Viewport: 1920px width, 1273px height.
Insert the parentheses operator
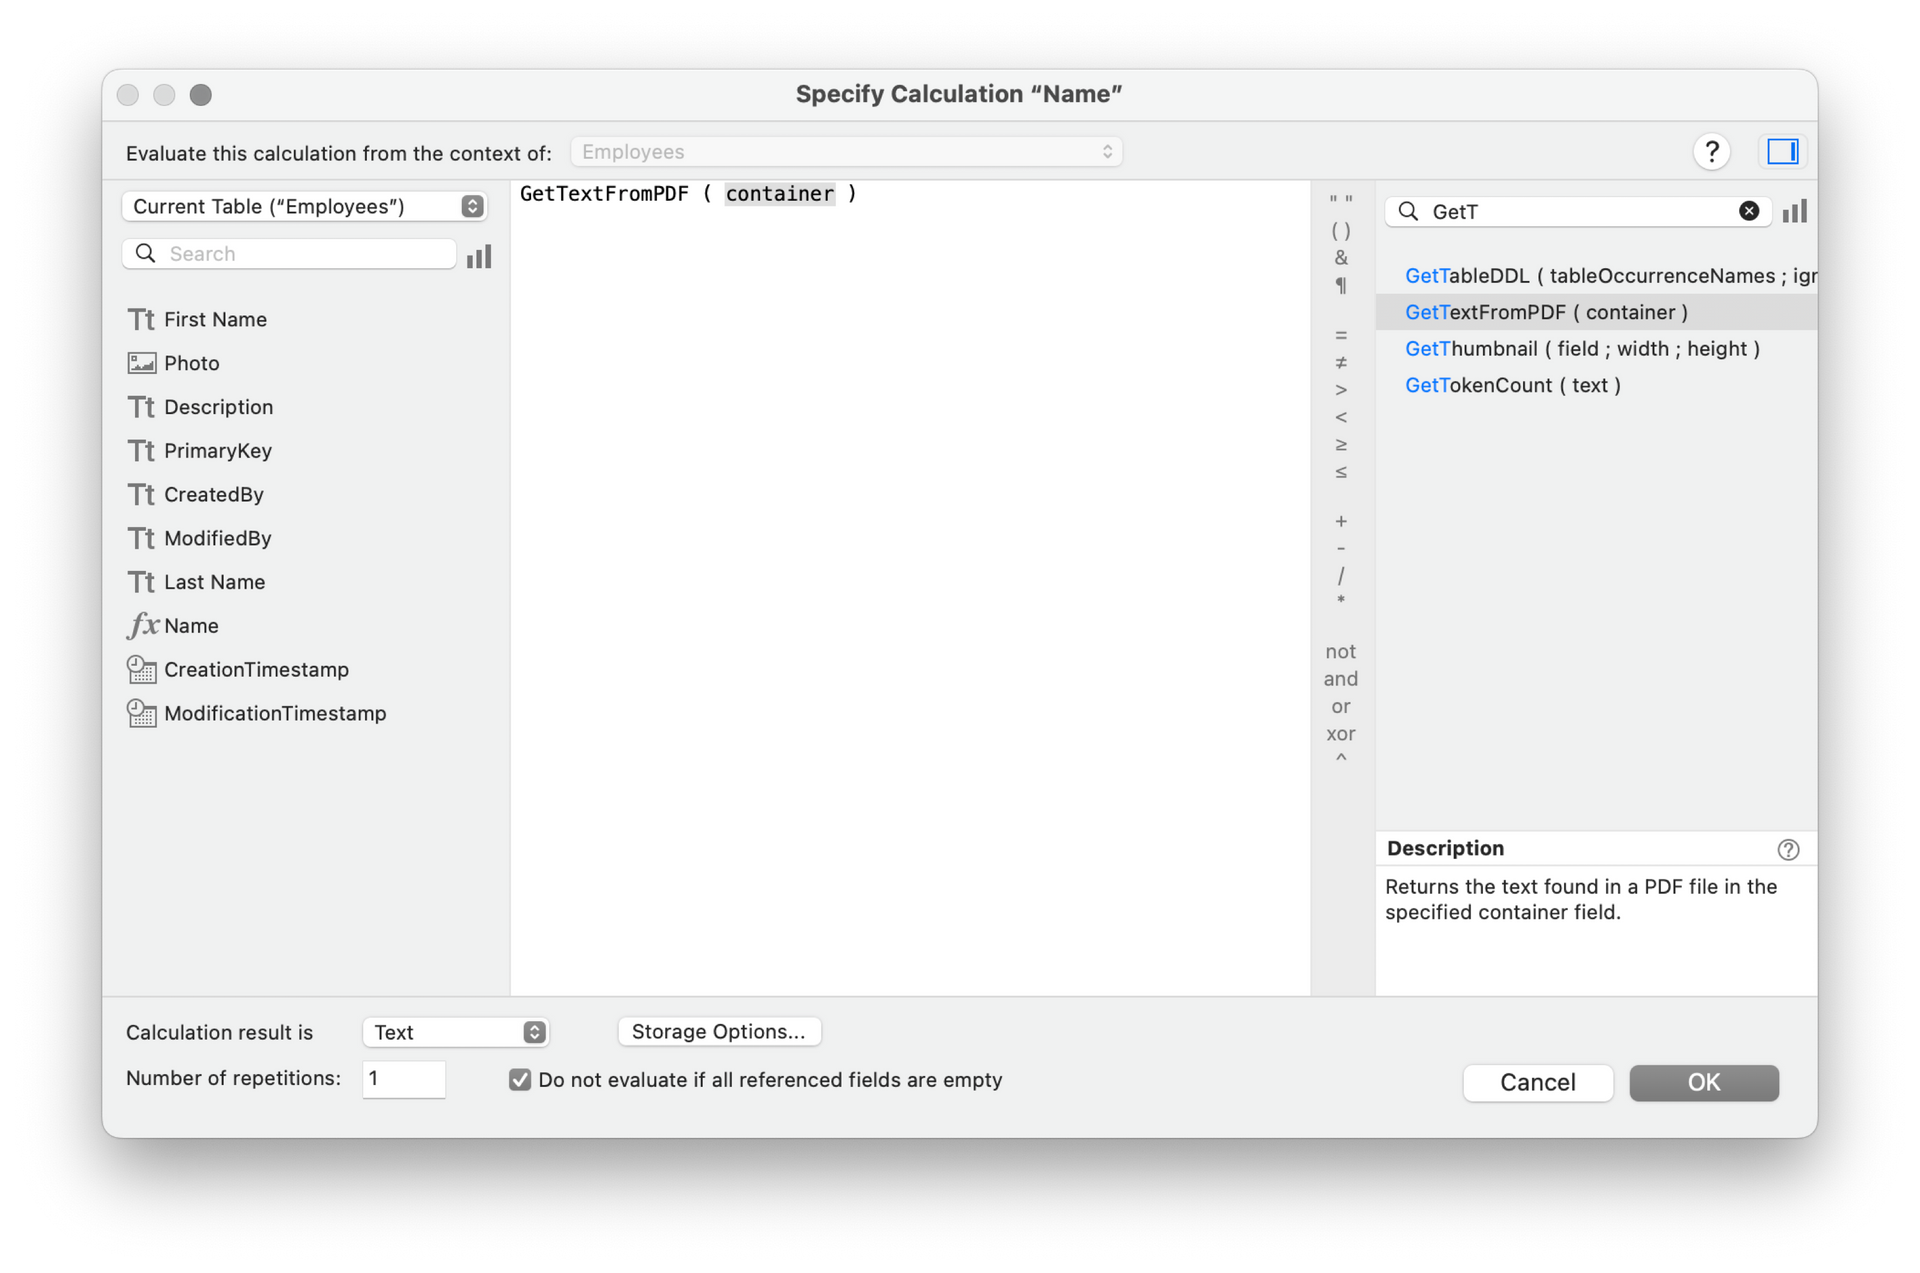[1340, 231]
